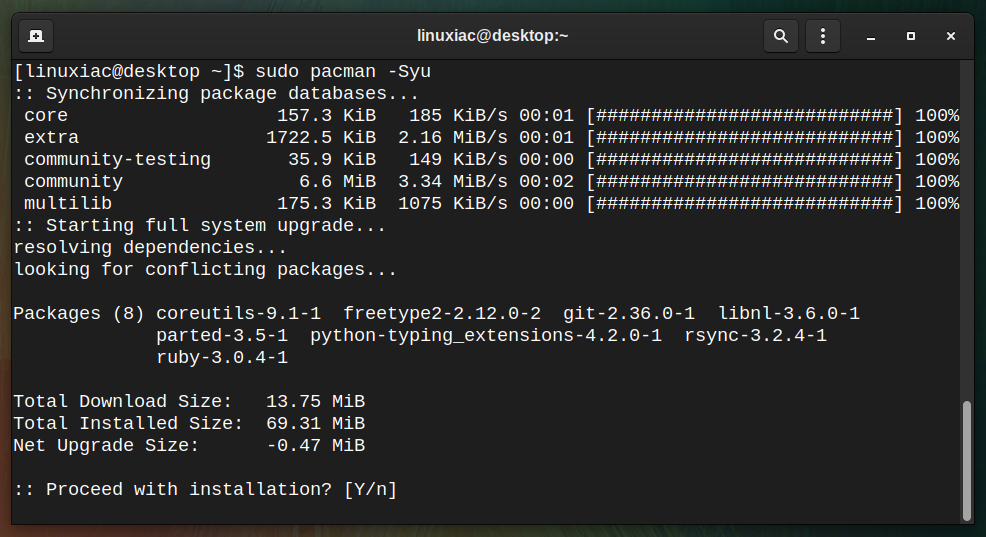Click the git-2.36.0-1 package name

pos(629,314)
